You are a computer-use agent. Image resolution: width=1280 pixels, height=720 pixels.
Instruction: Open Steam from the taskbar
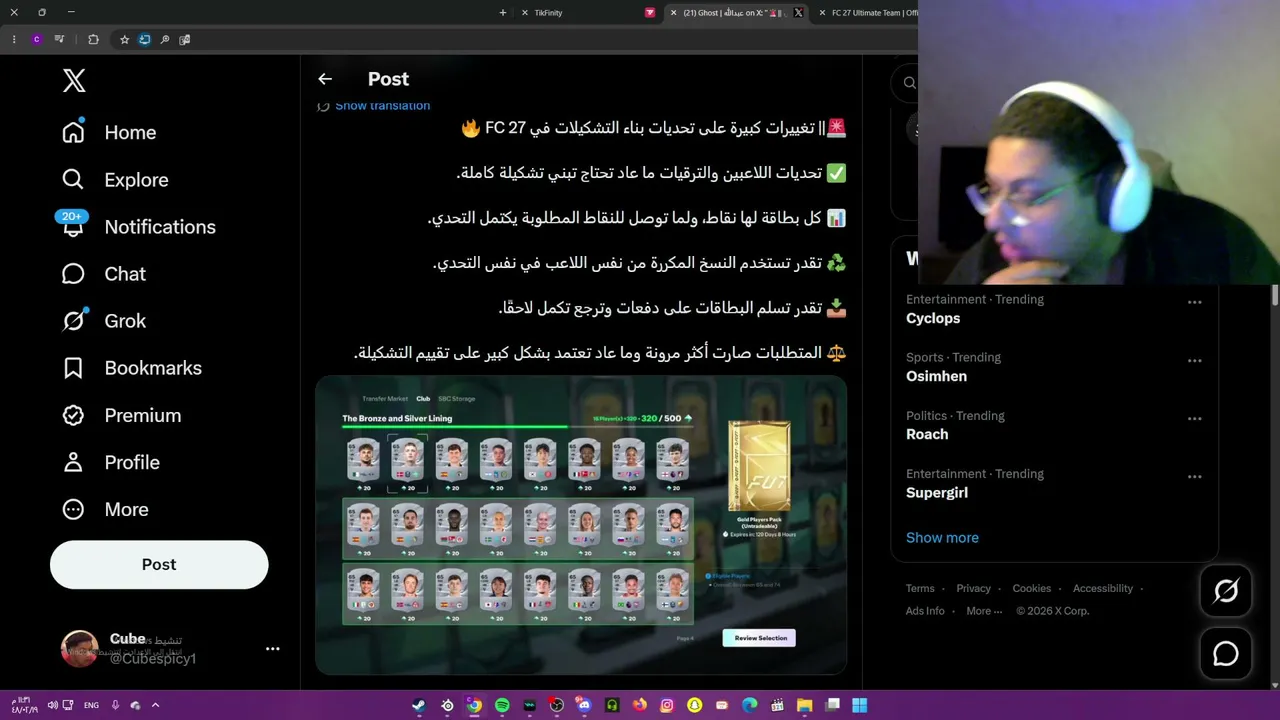419,705
